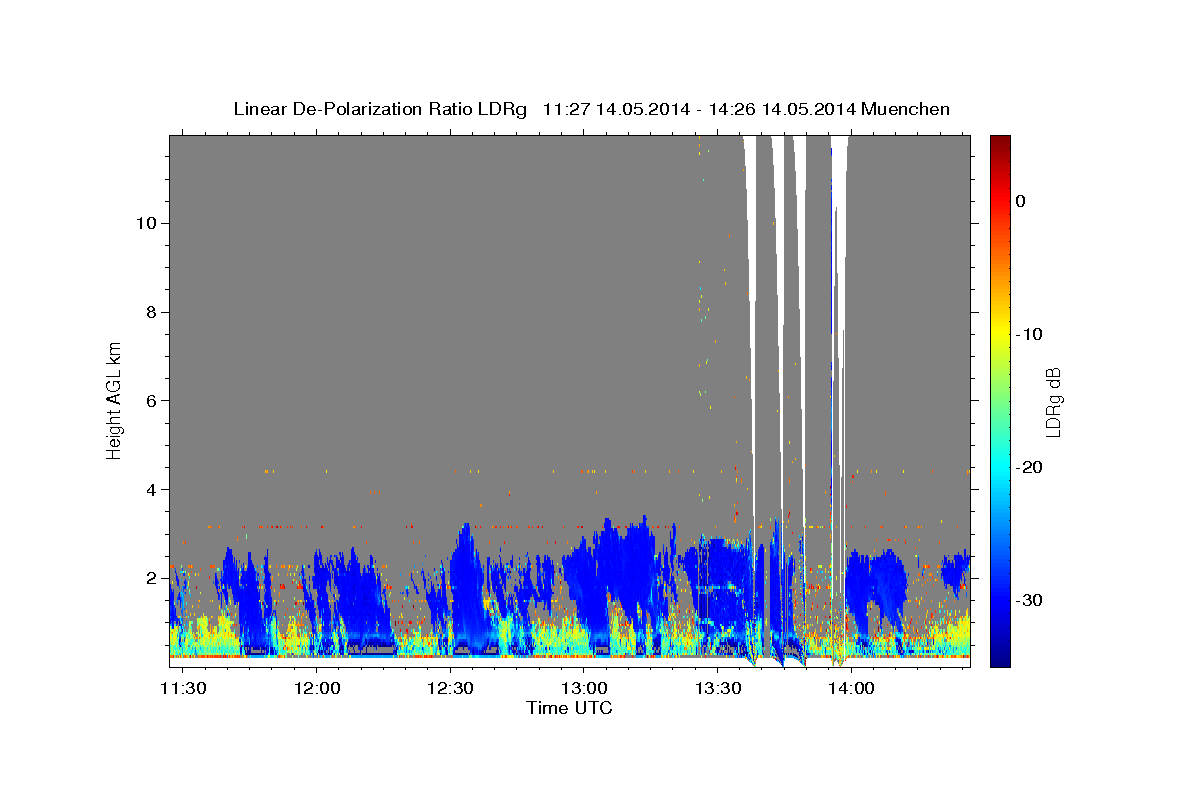Click the 'Time UTC' axis label
The width and height of the screenshot is (1200, 800).
(569, 708)
